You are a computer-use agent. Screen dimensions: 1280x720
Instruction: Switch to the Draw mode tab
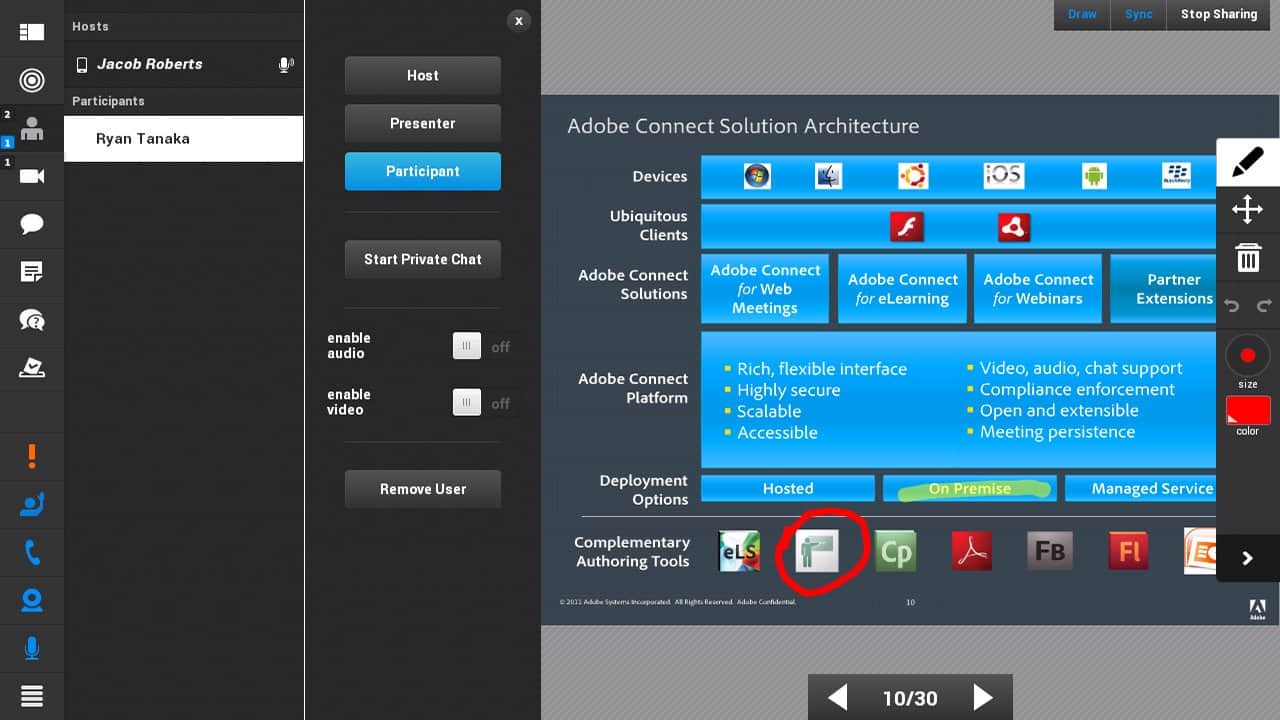[x=1082, y=15]
